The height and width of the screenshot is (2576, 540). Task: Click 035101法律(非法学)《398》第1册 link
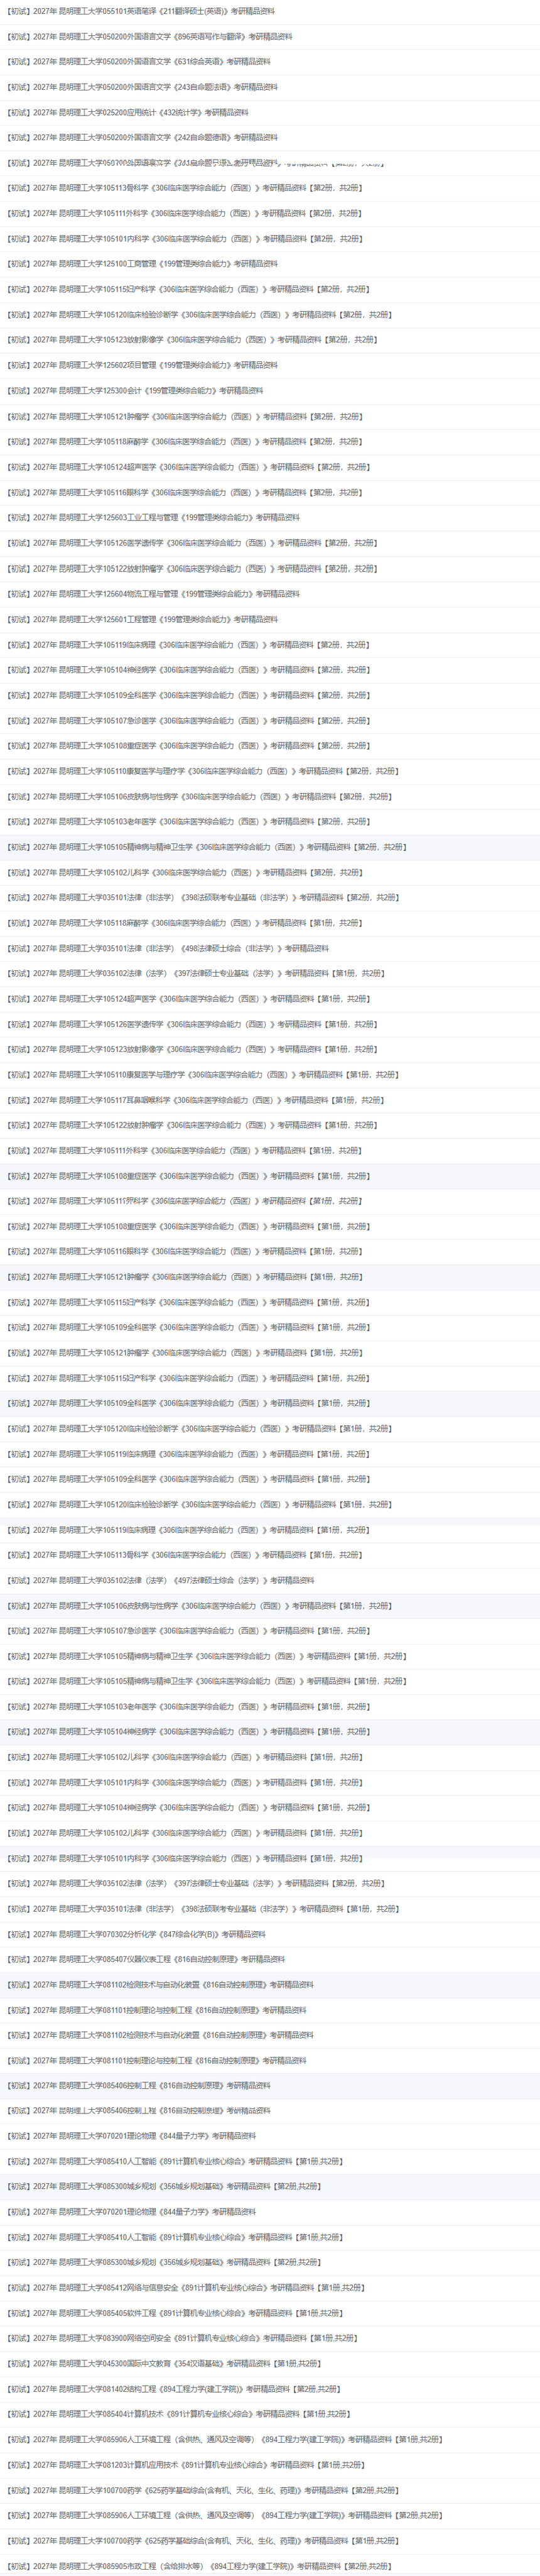[204, 1909]
